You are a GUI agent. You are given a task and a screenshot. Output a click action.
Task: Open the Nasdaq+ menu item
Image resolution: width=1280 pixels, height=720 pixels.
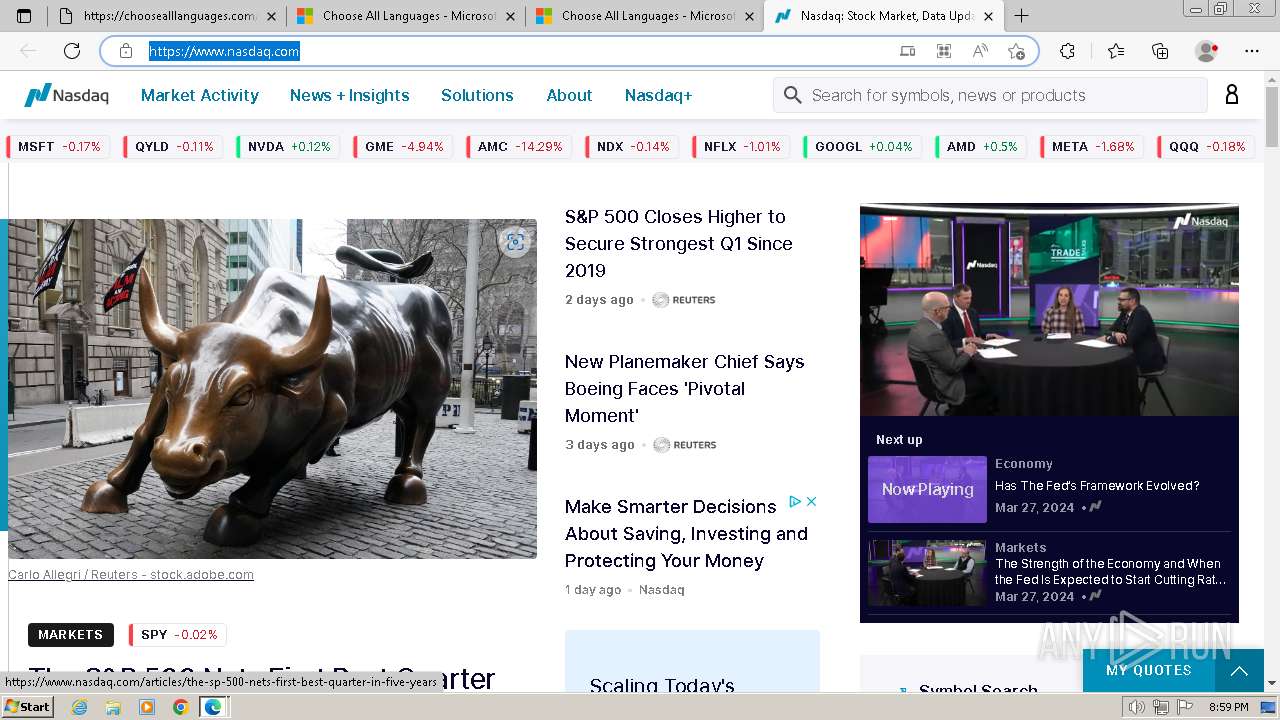tap(658, 95)
